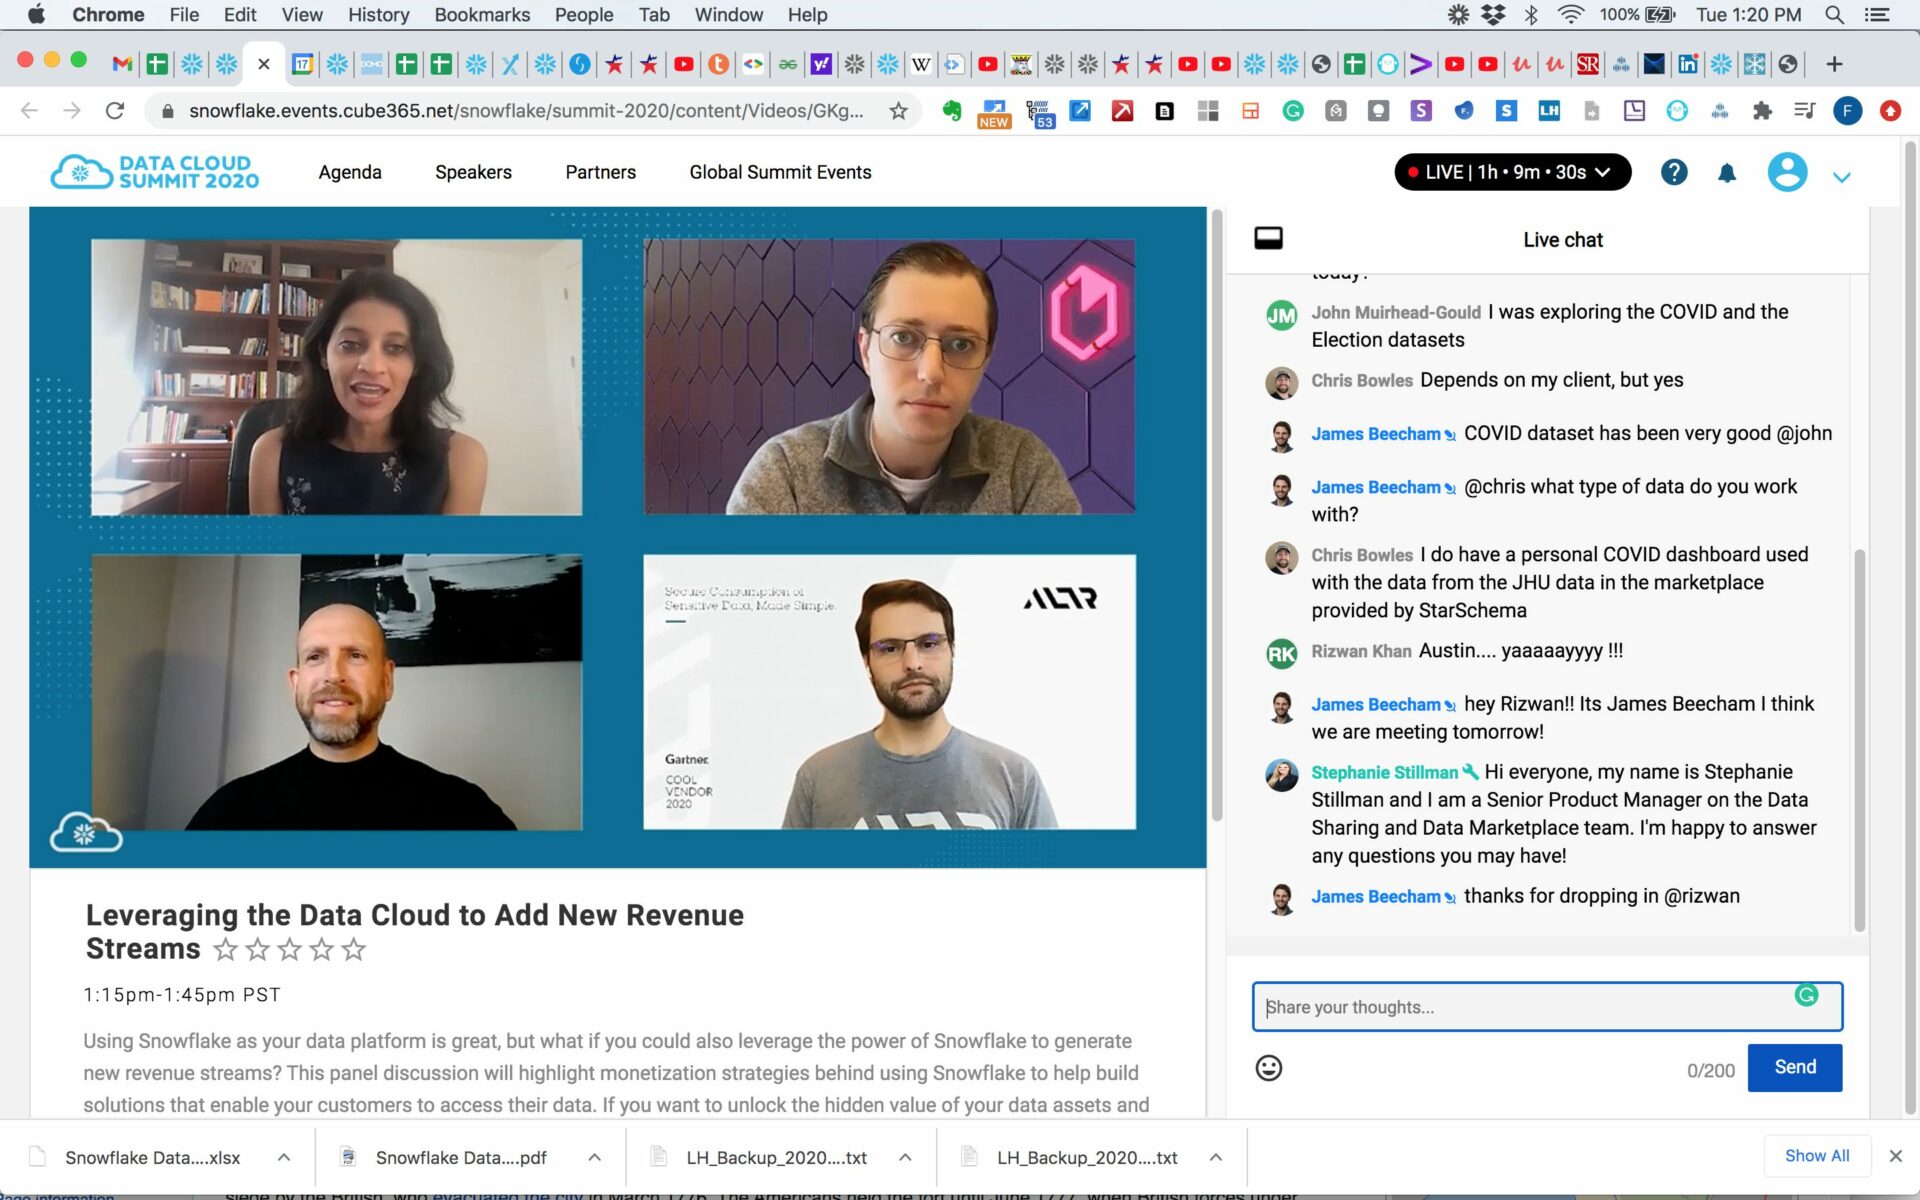Expand the account menu chevron
Viewport: 1920px width, 1200px height.
(x=1842, y=177)
